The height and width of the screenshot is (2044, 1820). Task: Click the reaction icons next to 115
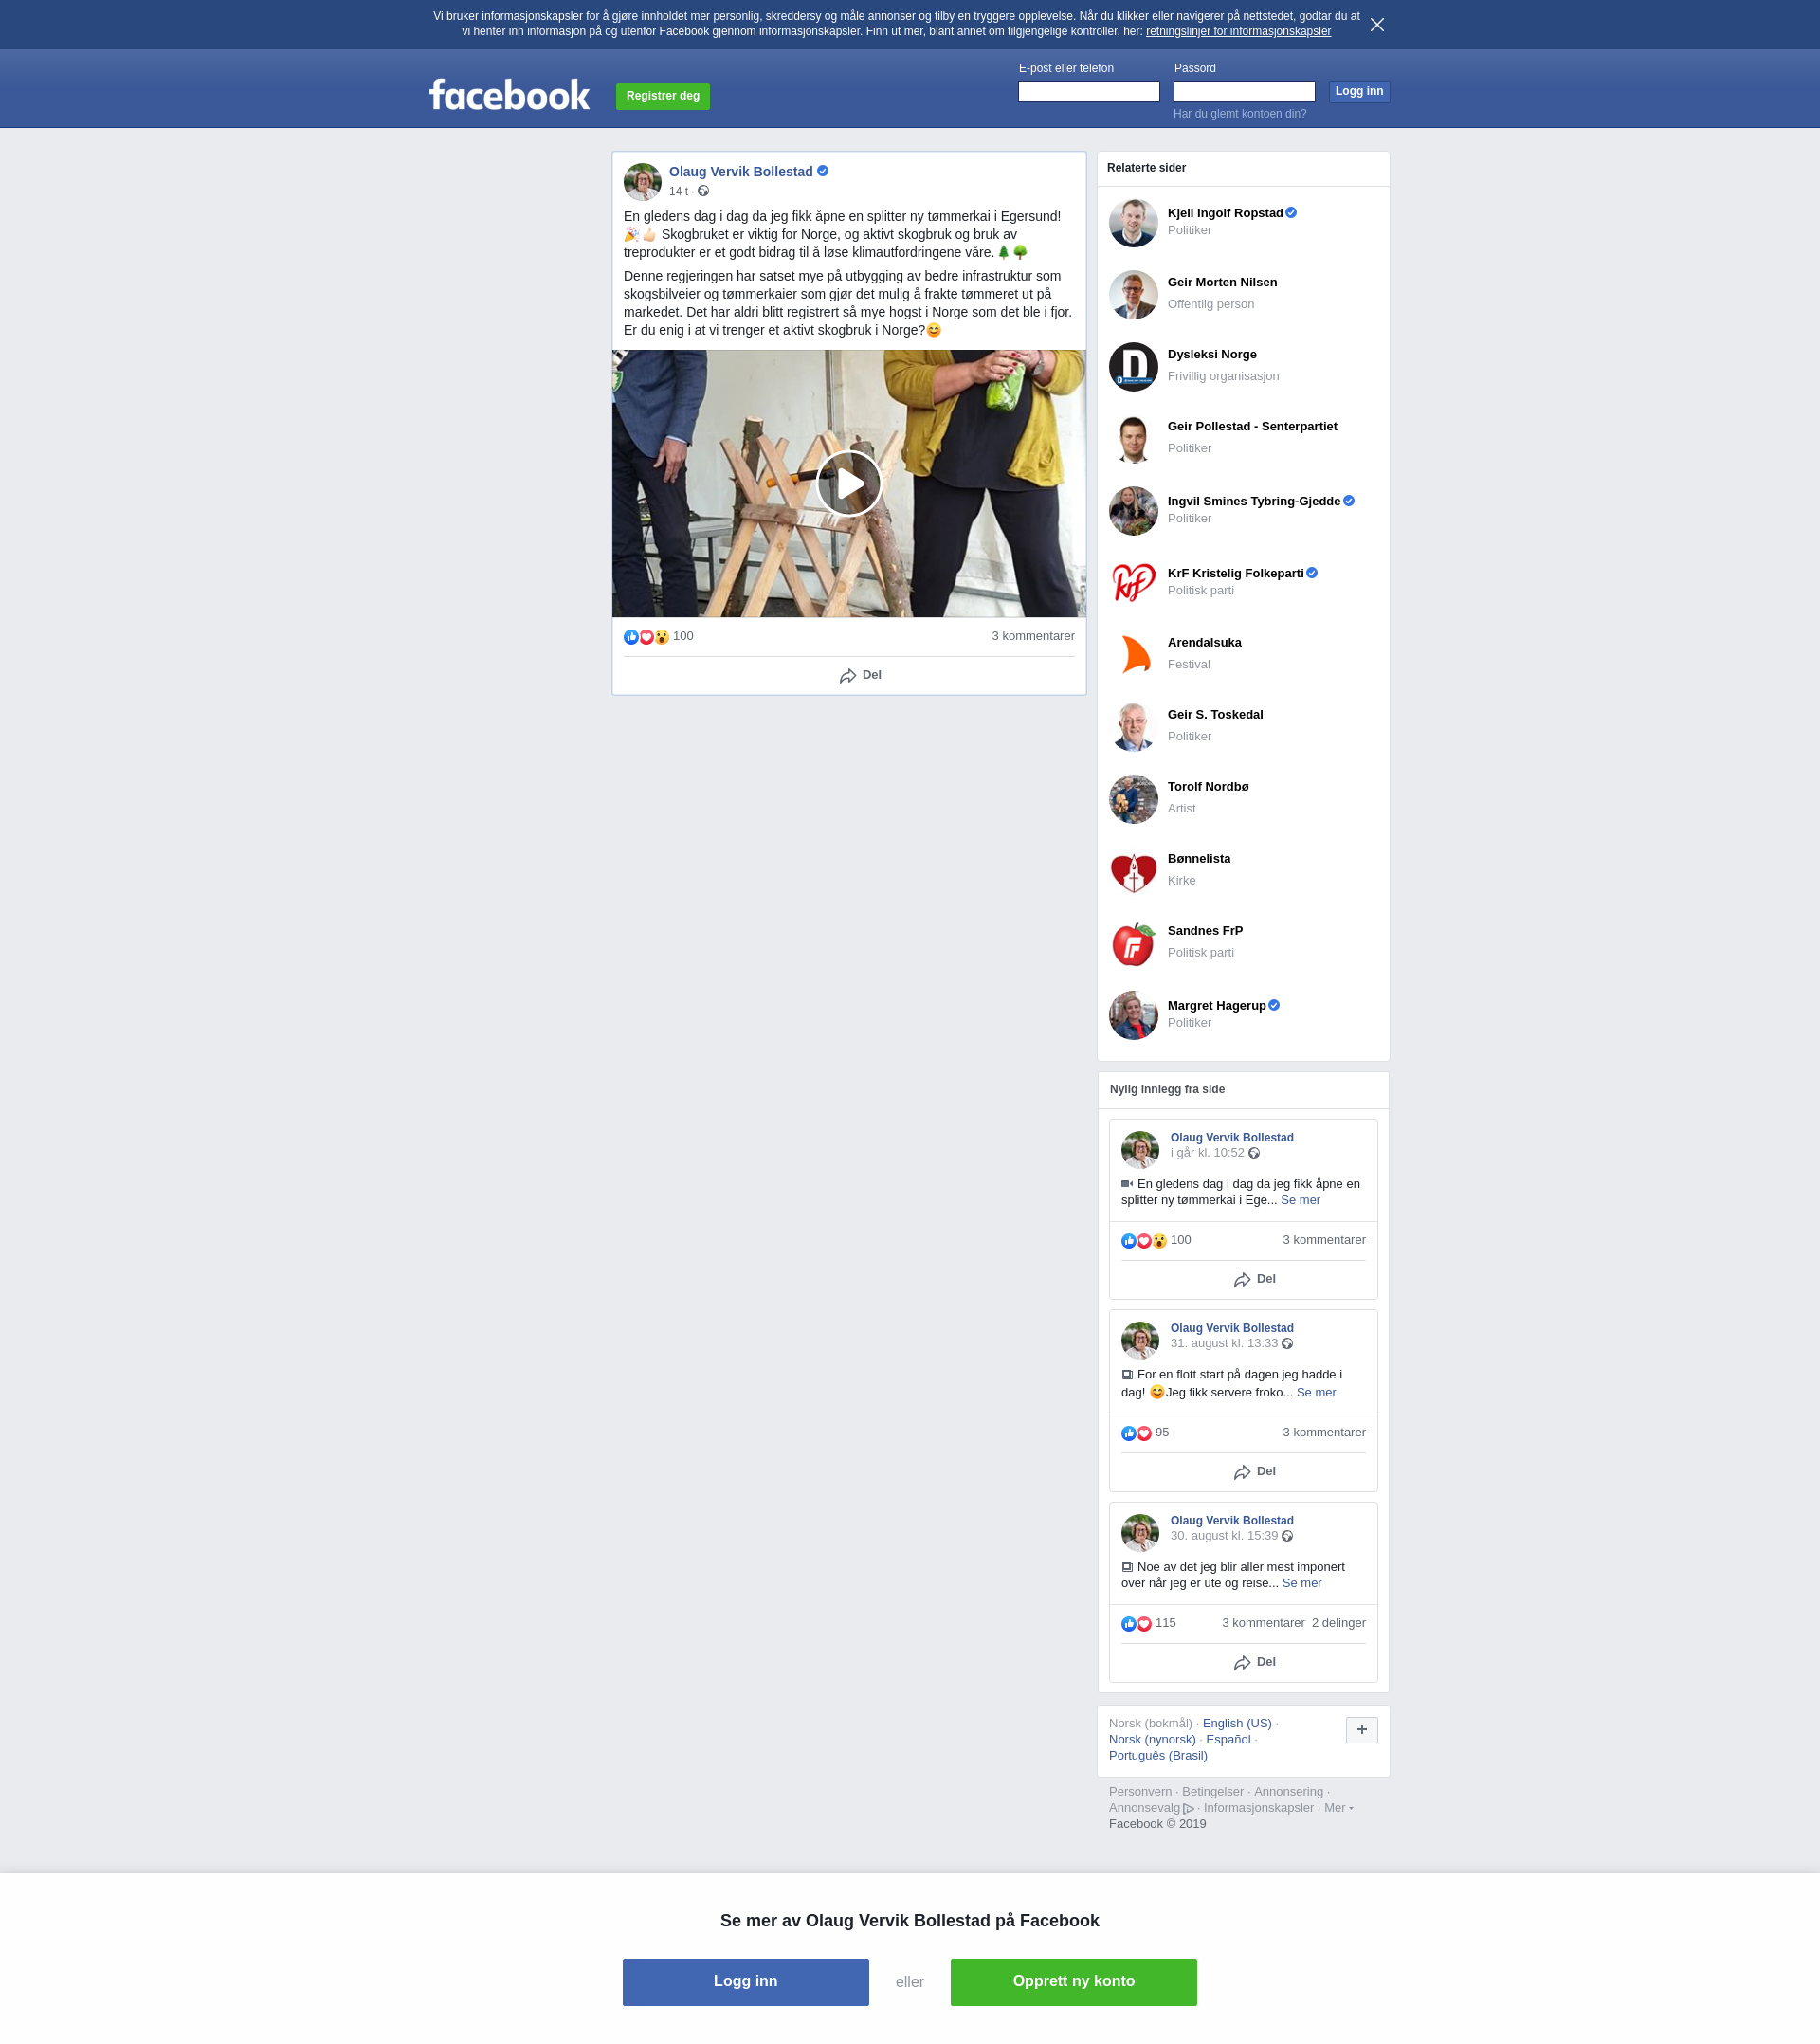tap(1136, 1624)
